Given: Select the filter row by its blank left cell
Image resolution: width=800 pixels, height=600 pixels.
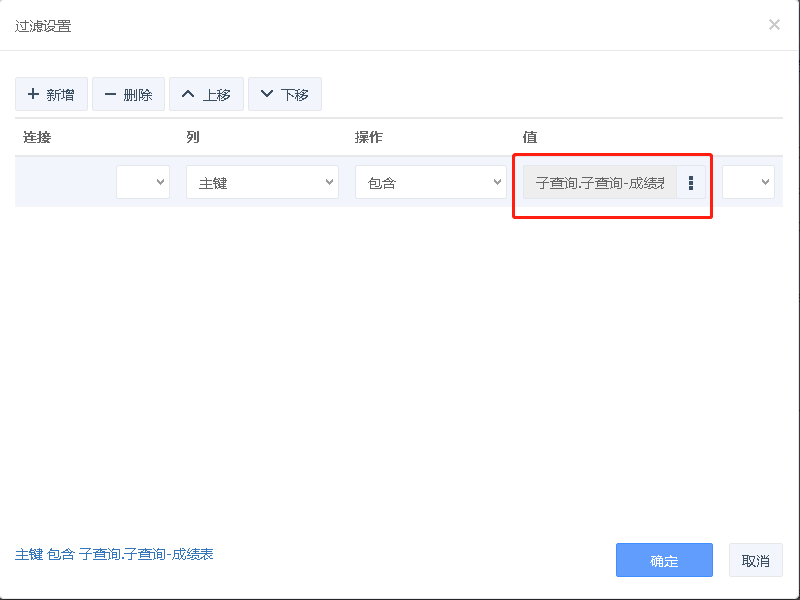Looking at the screenshot, I should pos(62,183).
